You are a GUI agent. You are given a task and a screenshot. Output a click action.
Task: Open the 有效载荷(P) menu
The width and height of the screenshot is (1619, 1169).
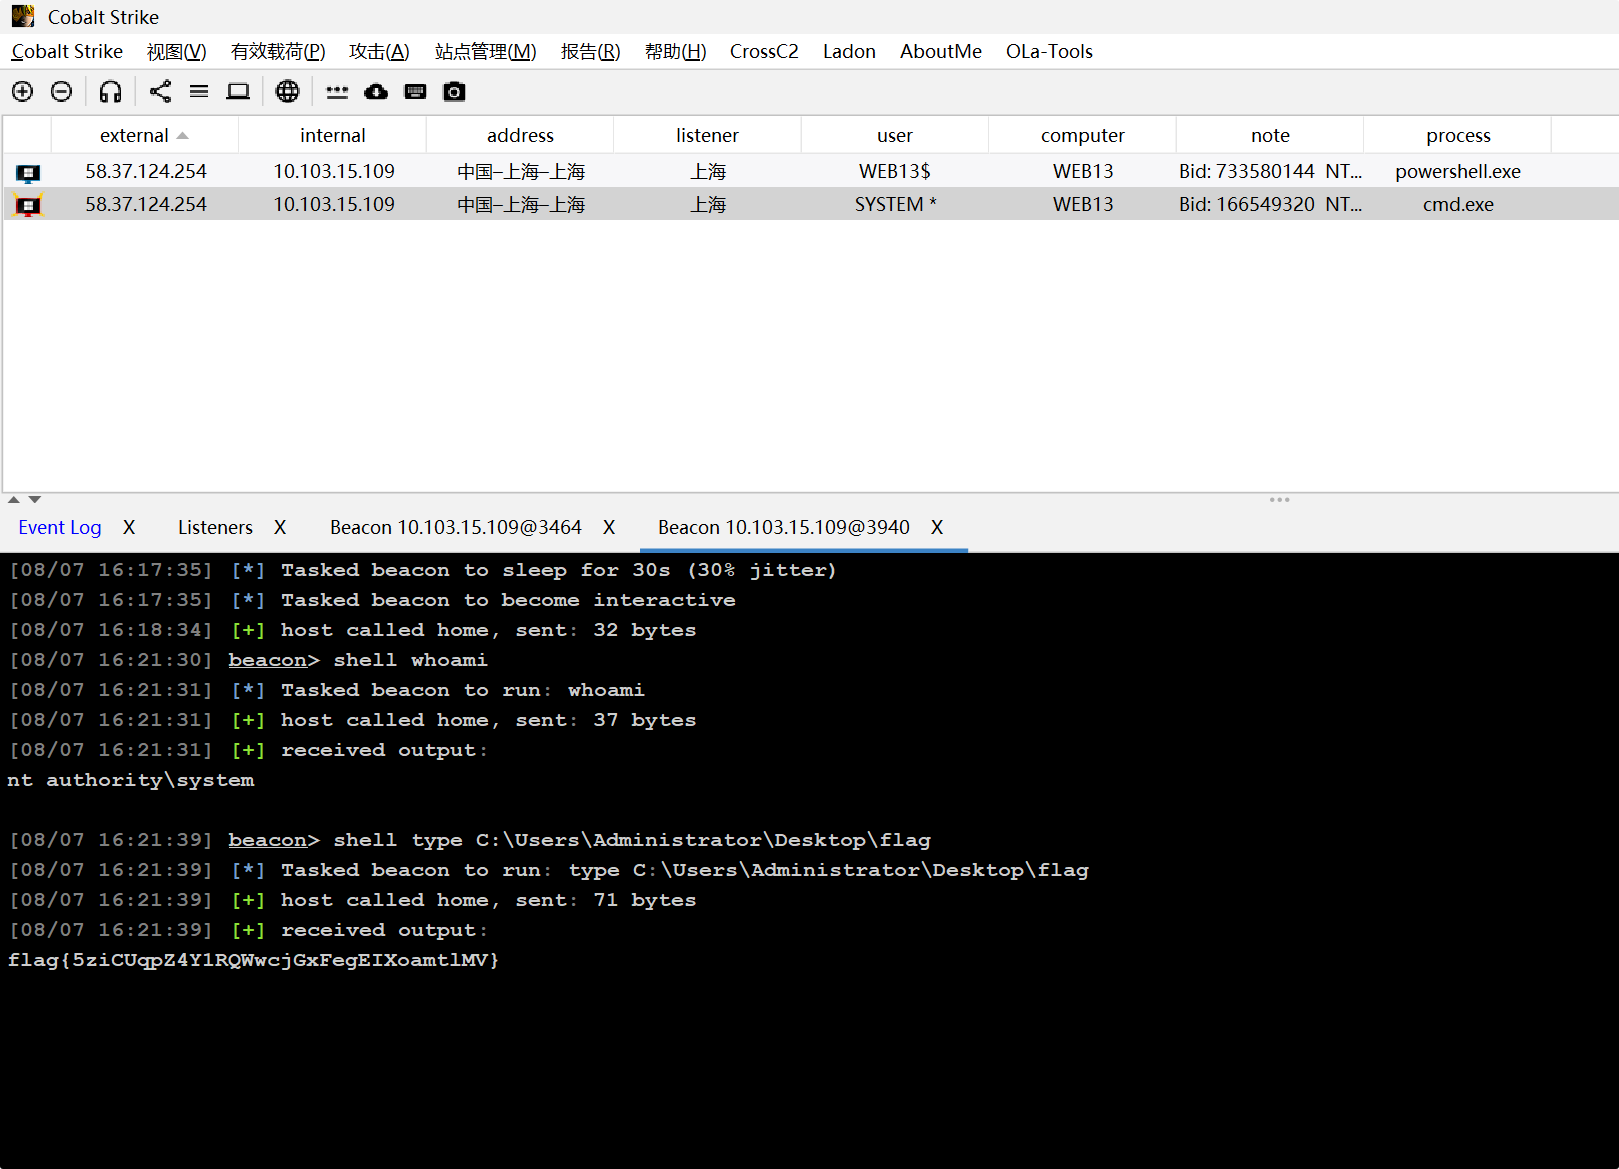click(x=278, y=52)
